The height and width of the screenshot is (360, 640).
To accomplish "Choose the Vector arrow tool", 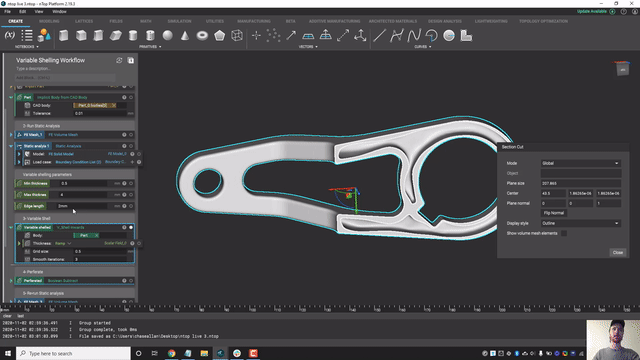I will 291,36.
